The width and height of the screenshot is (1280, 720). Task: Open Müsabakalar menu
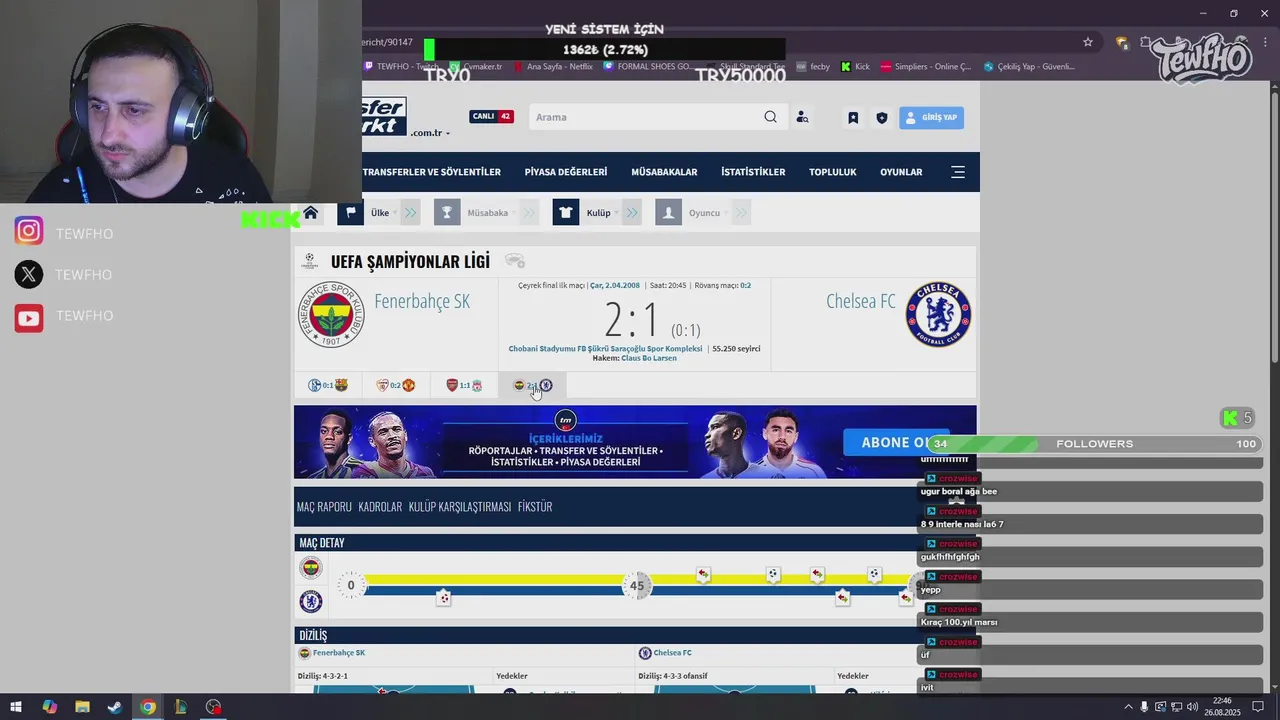(x=664, y=172)
